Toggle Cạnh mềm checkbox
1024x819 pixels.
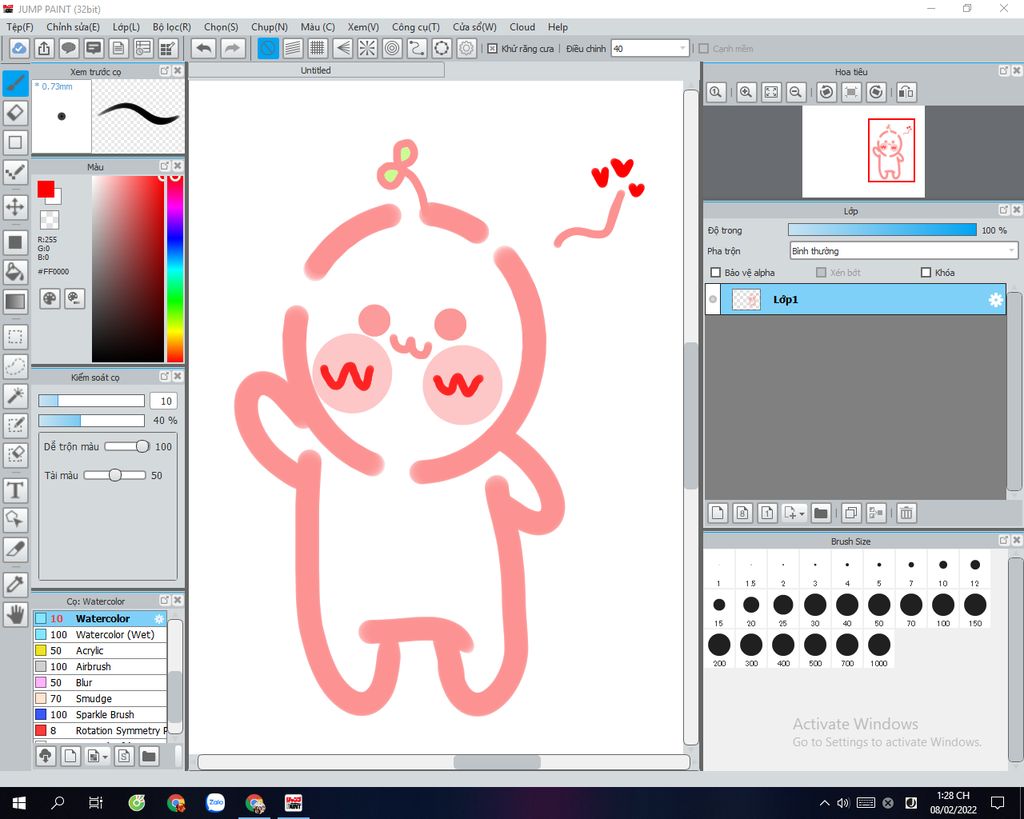(x=703, y=48)
